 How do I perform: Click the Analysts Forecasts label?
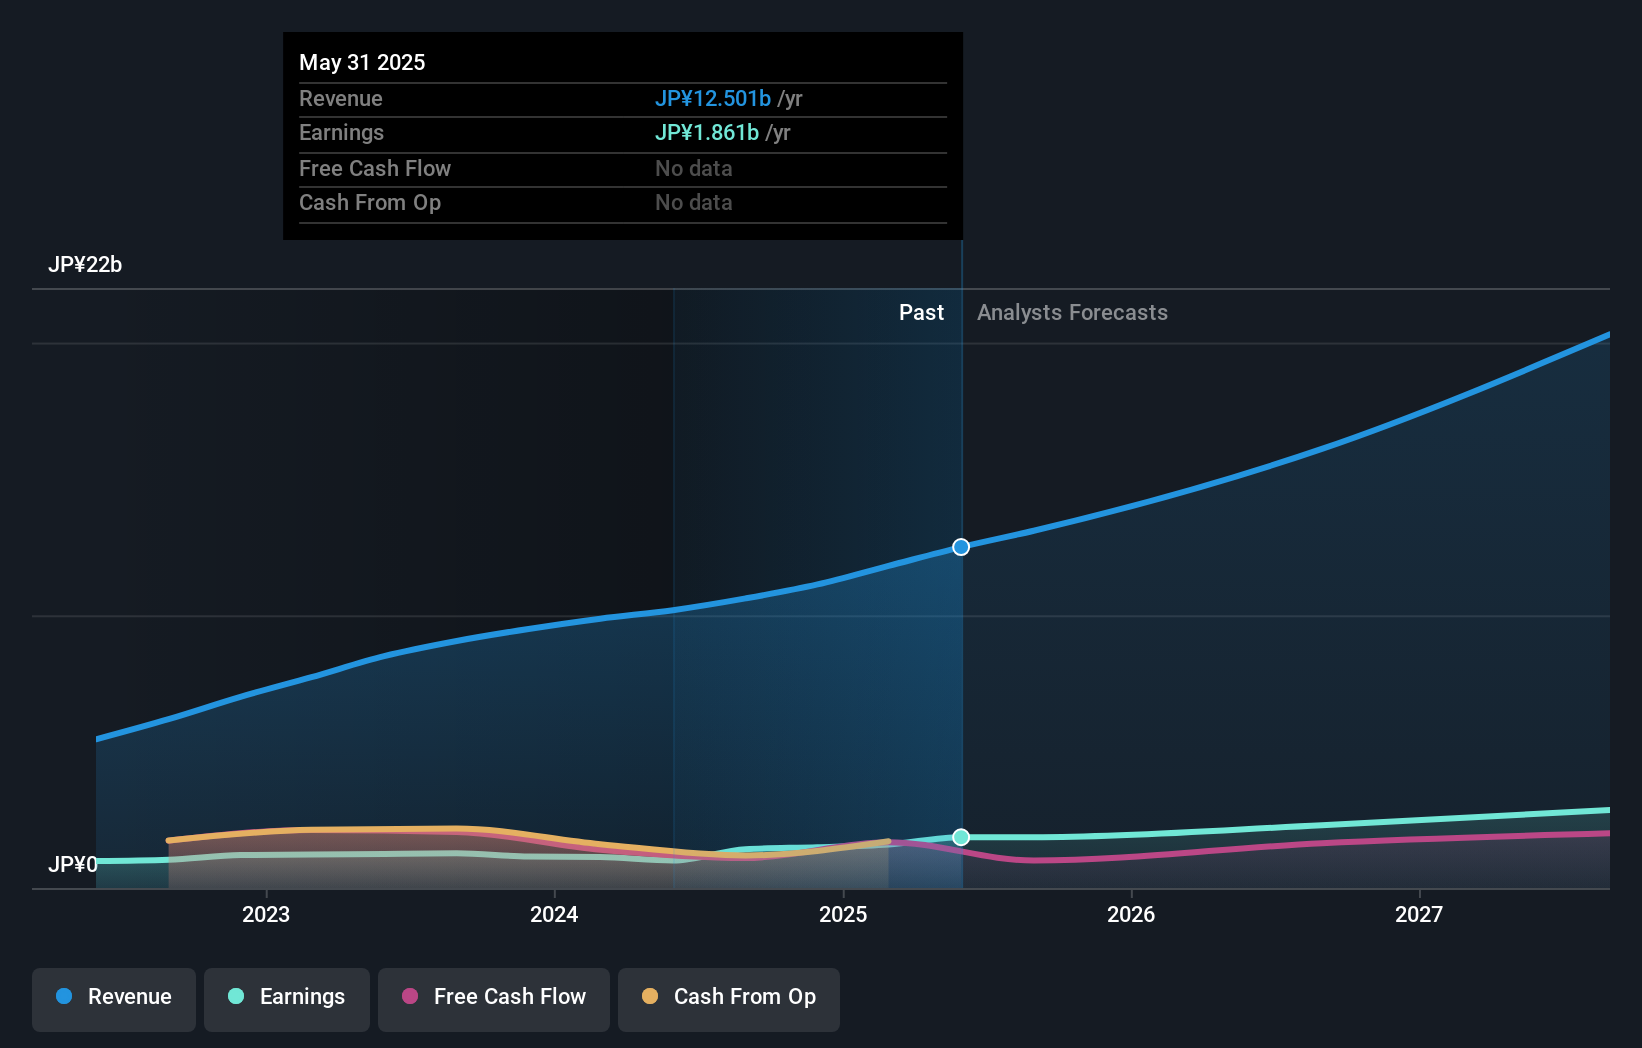click(1072, 313)
